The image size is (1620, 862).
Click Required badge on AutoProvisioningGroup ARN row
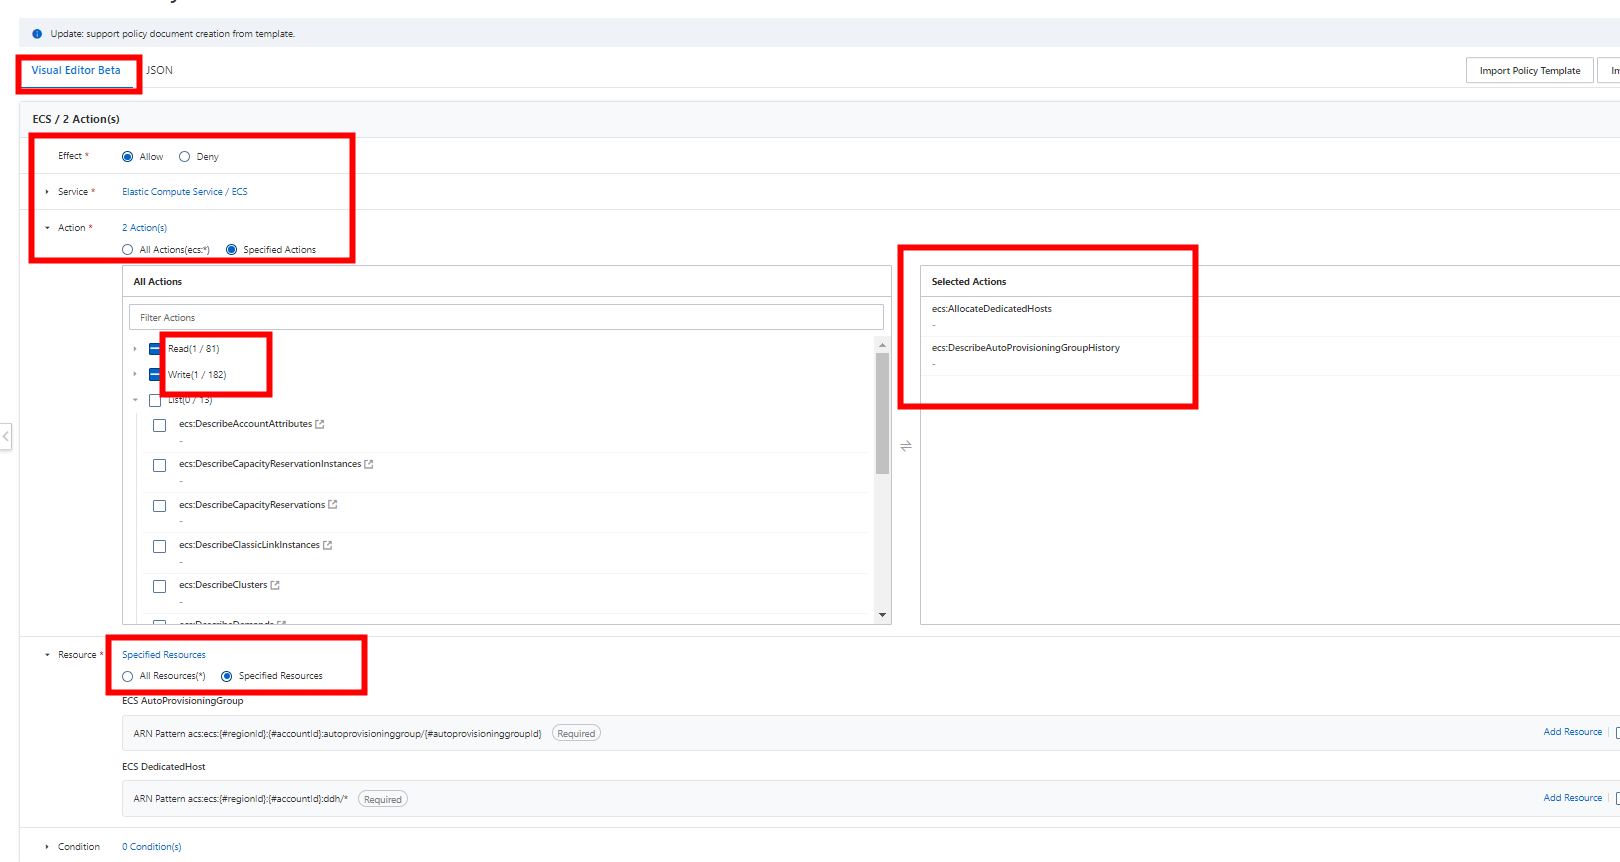point(576,734)
